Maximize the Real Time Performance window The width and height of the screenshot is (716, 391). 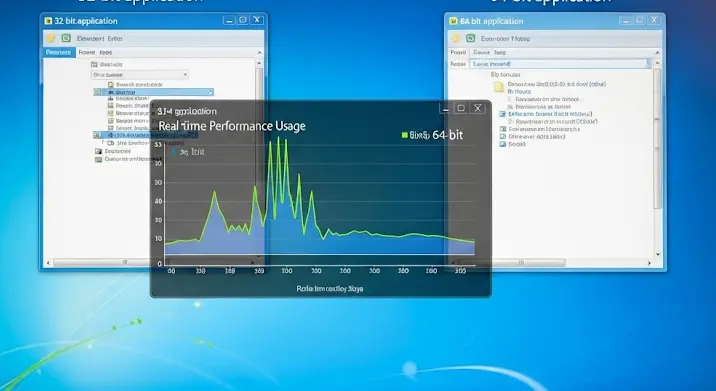click(x=461, y=108)
